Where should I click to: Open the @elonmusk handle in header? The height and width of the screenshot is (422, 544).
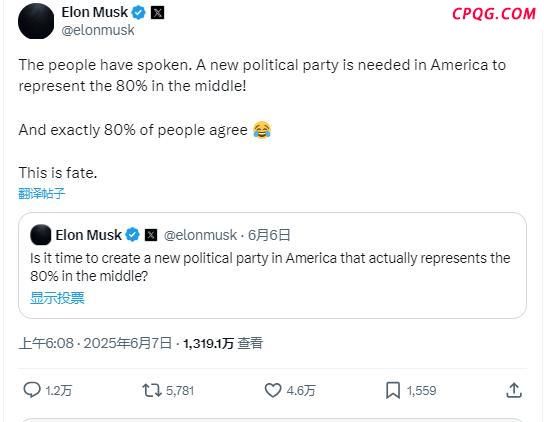[x=98, y=30]
